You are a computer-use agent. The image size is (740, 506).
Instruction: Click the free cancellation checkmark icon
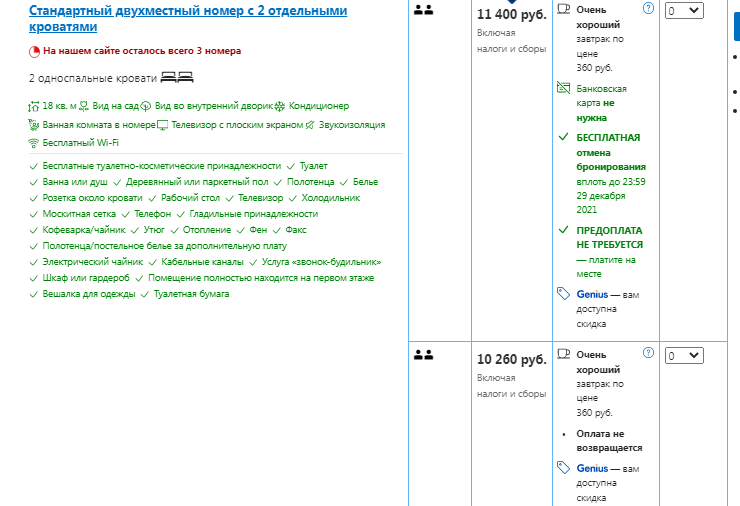(563, 137)
